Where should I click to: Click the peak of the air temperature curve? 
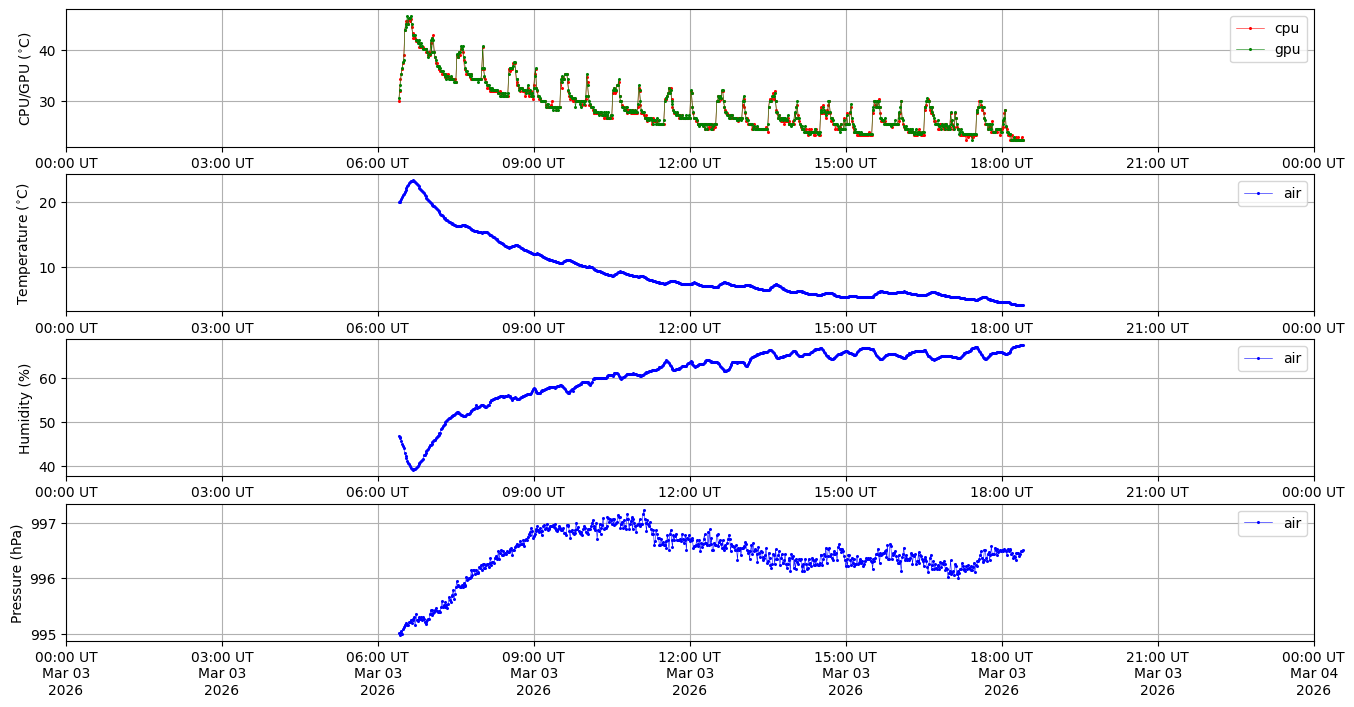[x=412, y=181]
